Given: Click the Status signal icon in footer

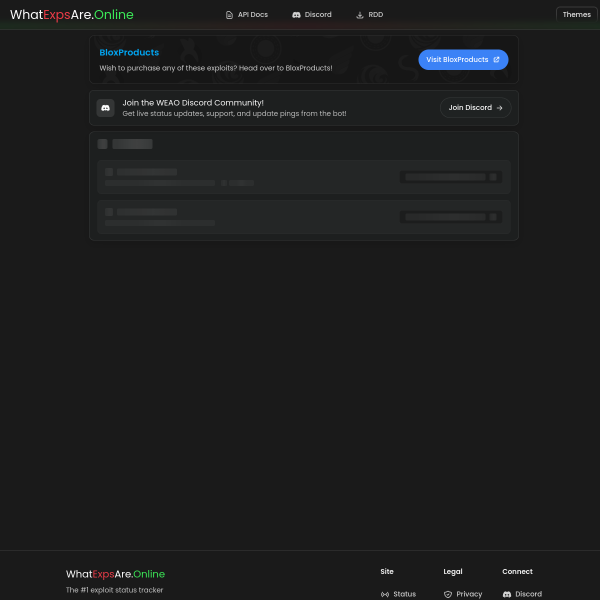Looking at the screenshot, I should 385,594.
